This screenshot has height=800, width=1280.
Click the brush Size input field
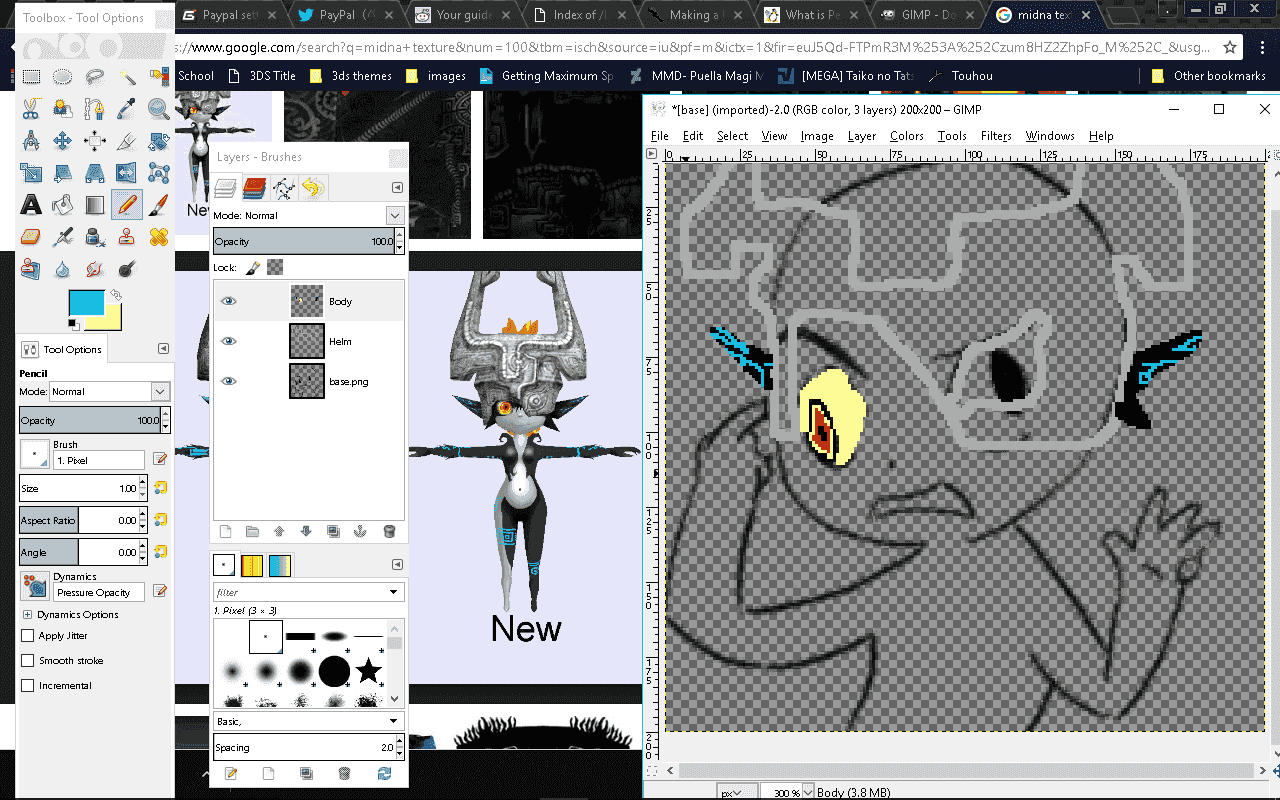77,488
